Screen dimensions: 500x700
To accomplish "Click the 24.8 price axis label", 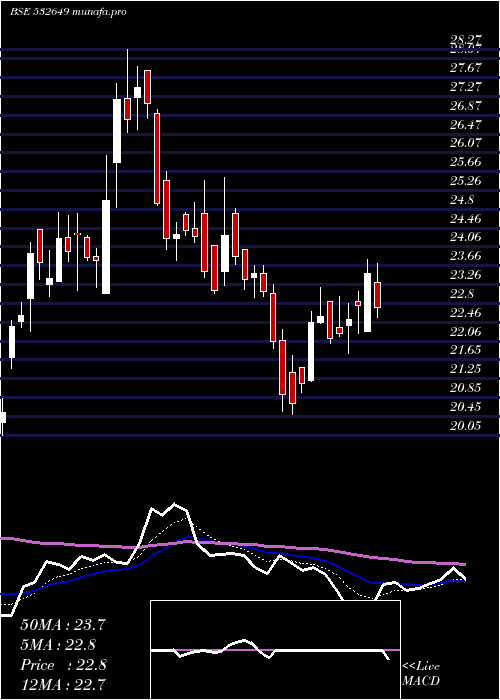I will 462,200.
